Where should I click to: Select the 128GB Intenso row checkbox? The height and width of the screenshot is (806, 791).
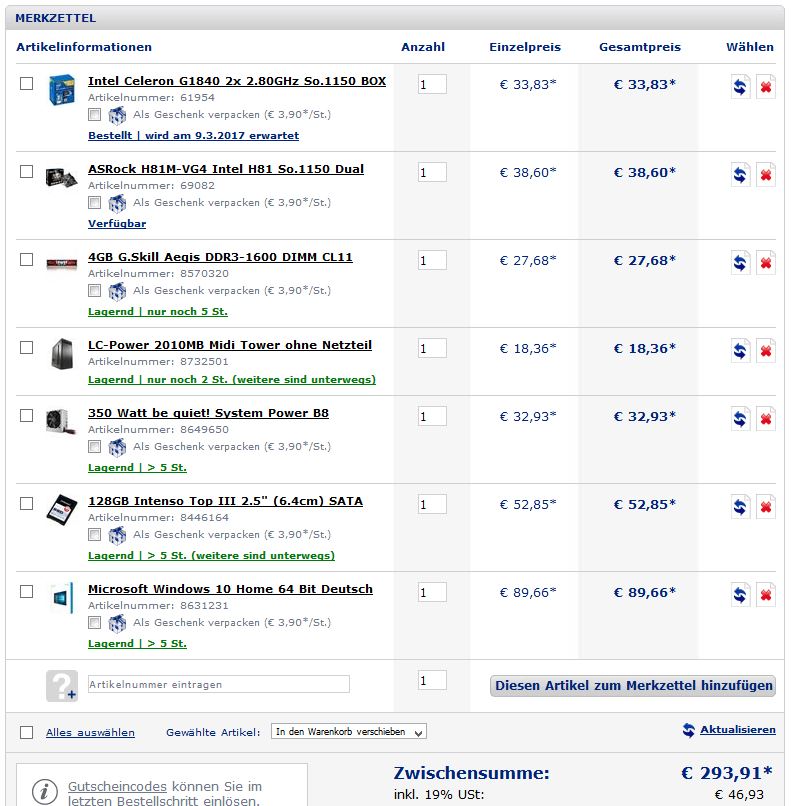tap(26, 503)
